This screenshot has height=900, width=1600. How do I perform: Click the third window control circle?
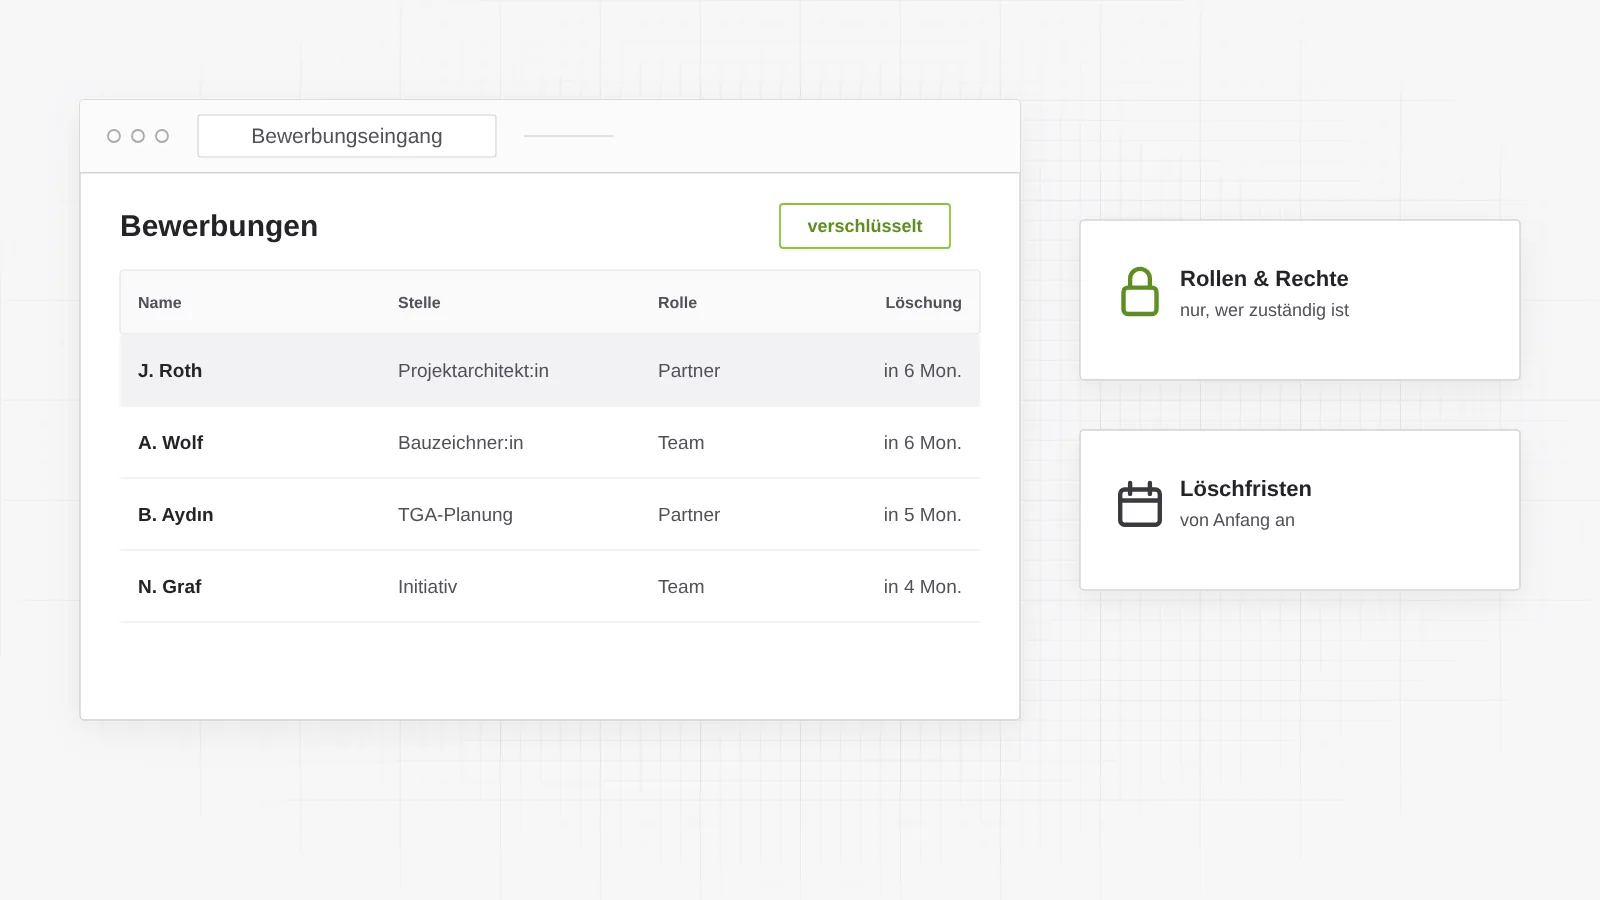(x=162, y=136)
